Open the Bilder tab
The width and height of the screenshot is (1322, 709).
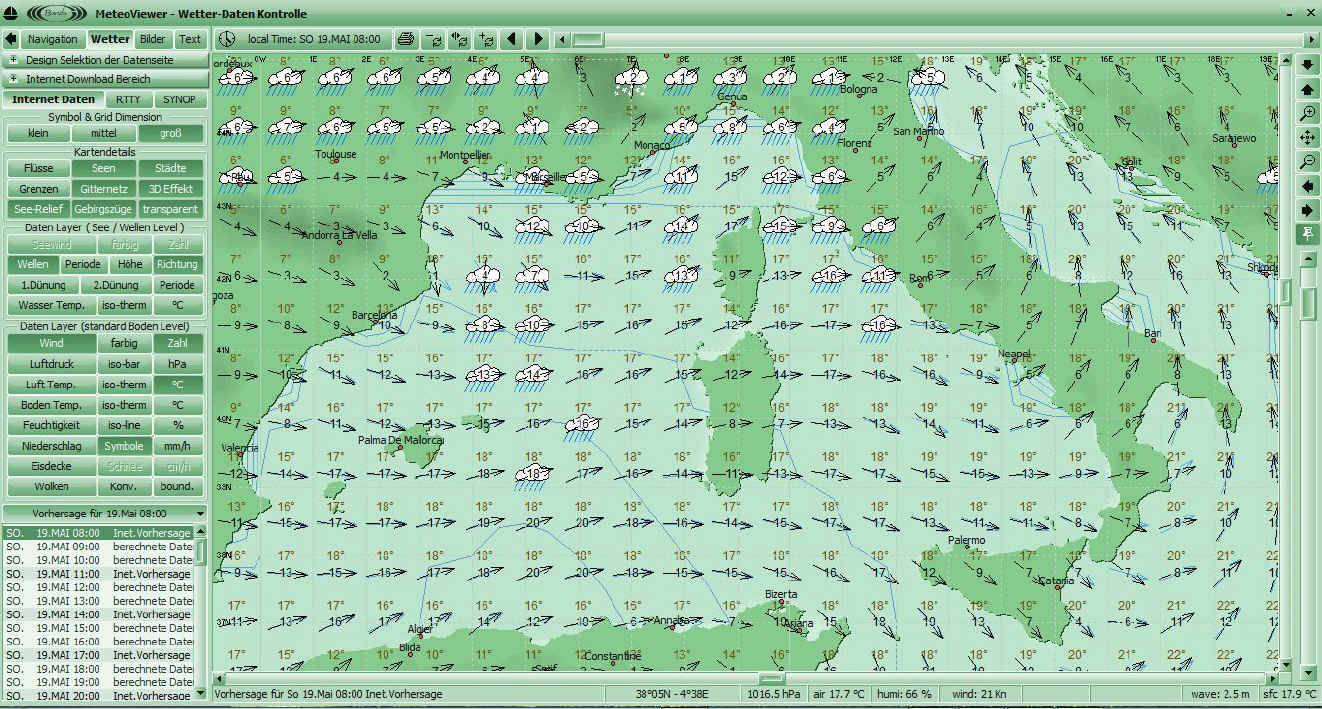pyautogui.click(x=153, y=39)
